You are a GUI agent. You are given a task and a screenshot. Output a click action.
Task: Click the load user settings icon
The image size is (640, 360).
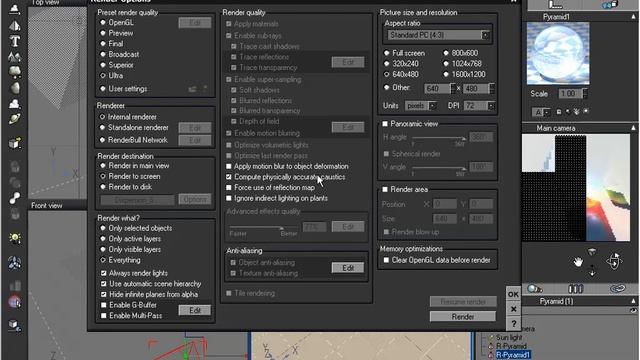[x=192, y=89]
